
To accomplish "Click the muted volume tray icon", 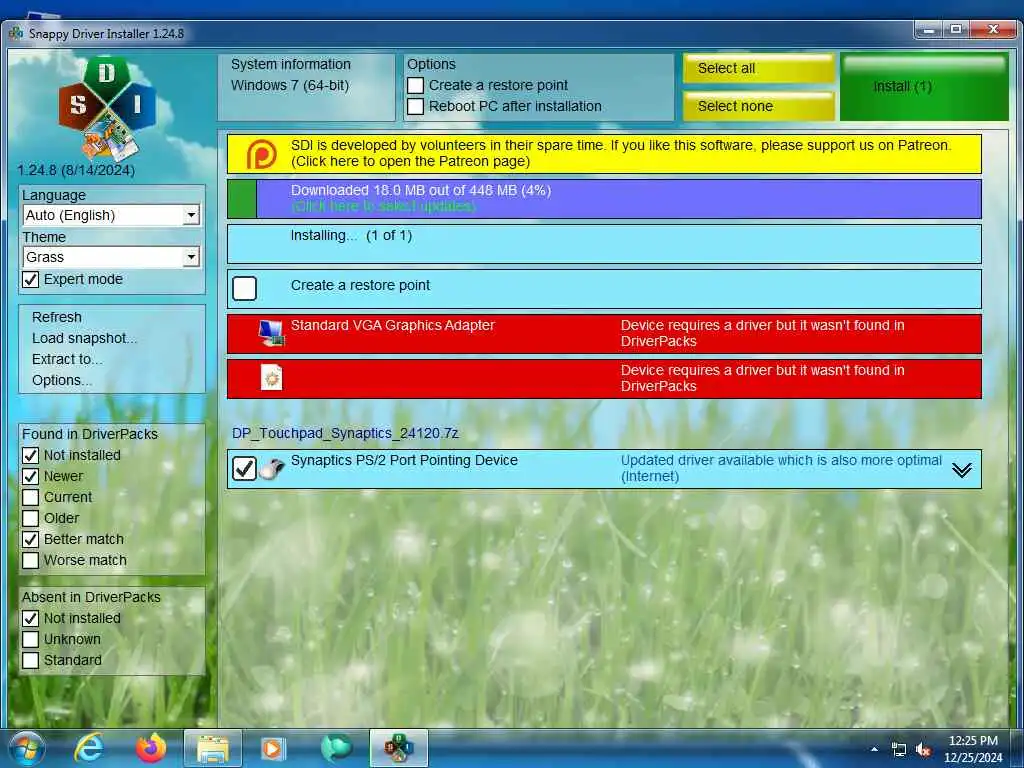I will [923, 750].
